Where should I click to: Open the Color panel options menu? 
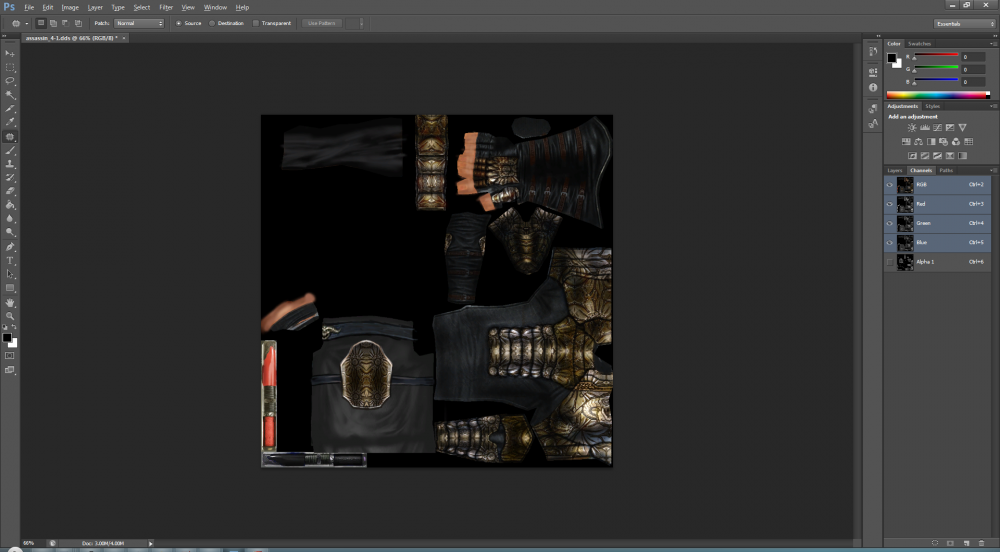tap(992, 43)
